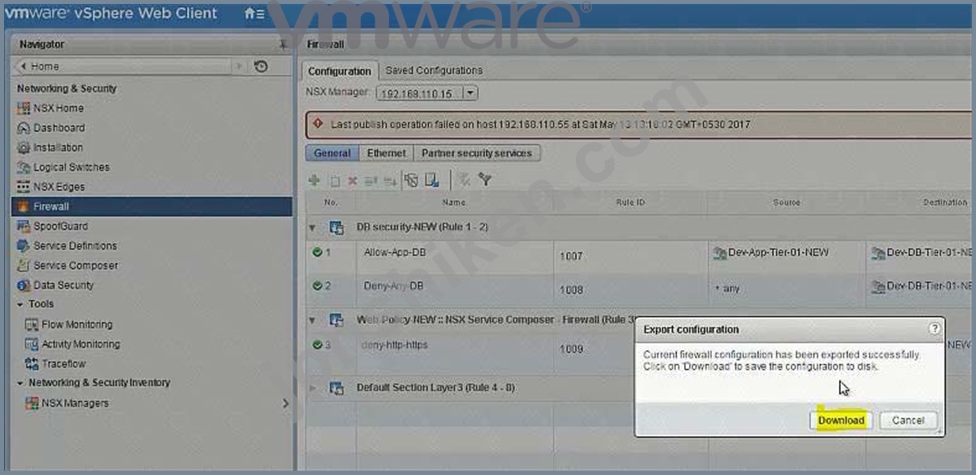
Task: Click the navigator history clock icon
Action: tap(261, 67)
